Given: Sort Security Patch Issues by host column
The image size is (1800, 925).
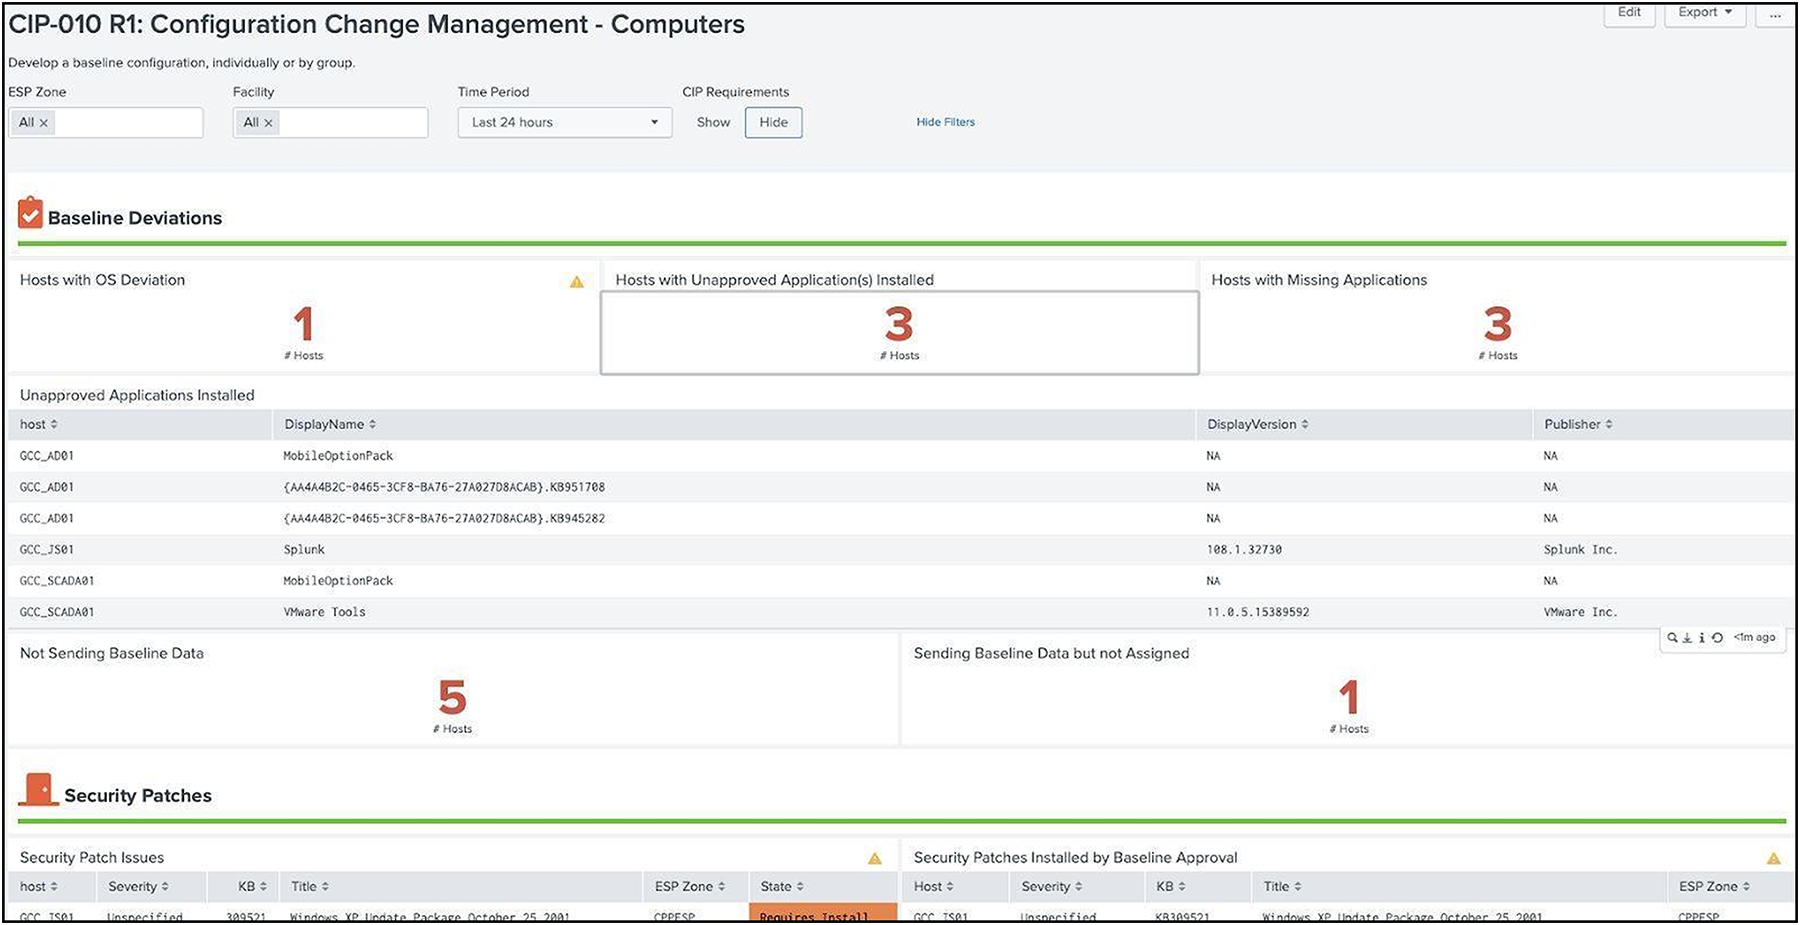Looking at the screenshot, I should pyautogui.click(x=39, y=886).
